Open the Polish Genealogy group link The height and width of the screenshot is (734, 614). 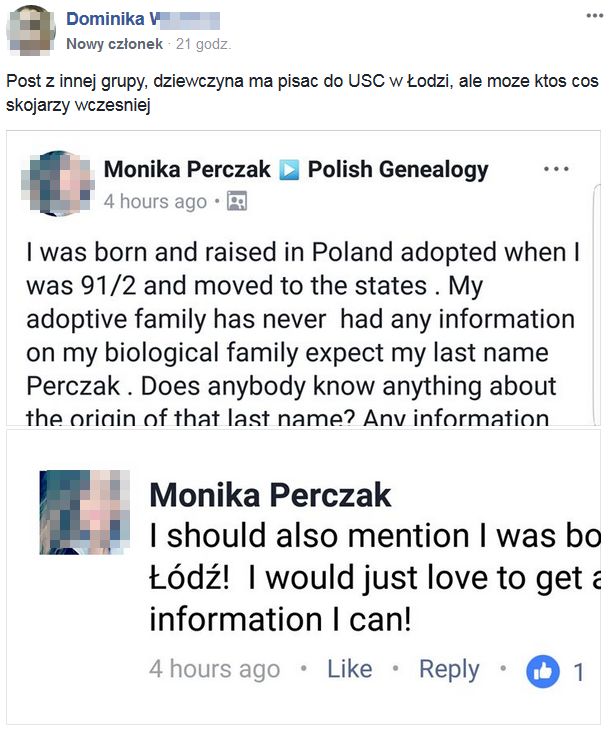click(398, 169)
